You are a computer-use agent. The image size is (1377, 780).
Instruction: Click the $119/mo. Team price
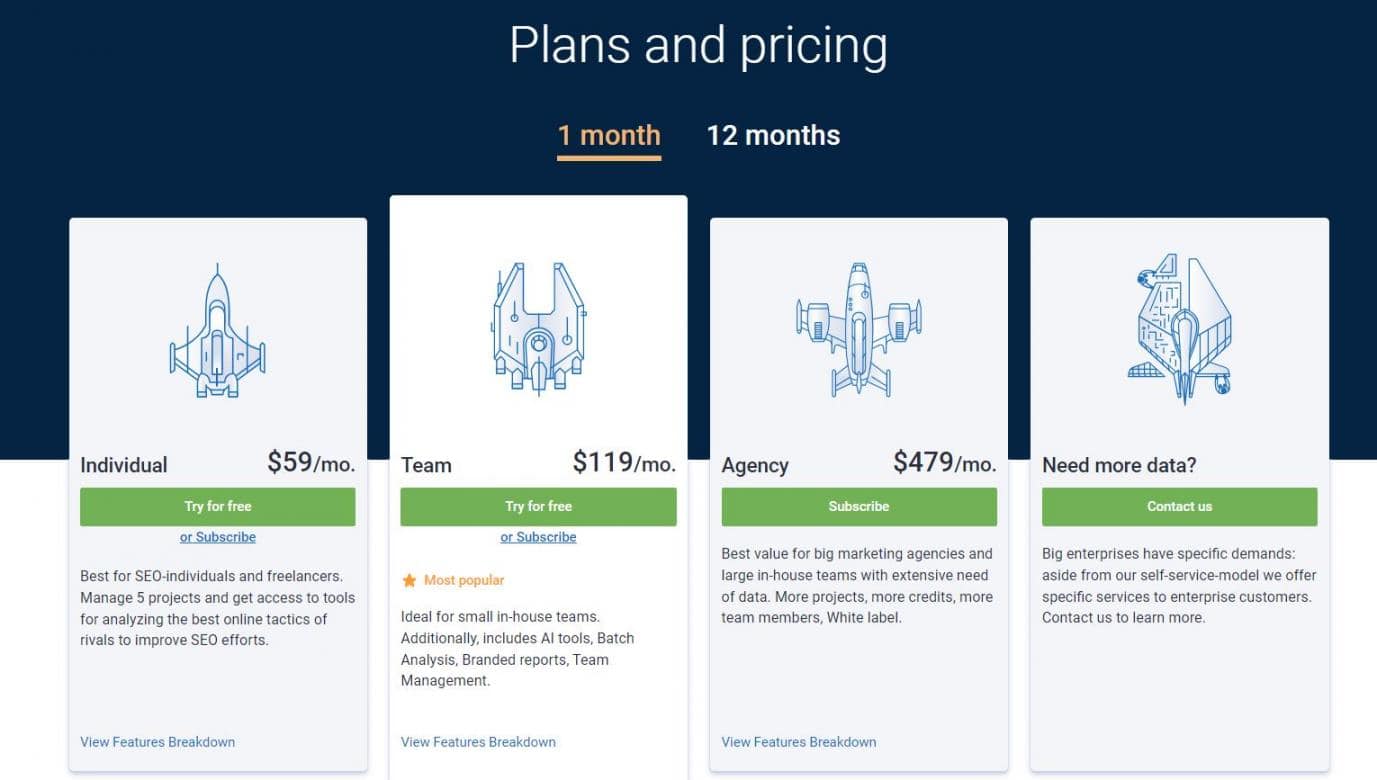click(x=624, y=462)
